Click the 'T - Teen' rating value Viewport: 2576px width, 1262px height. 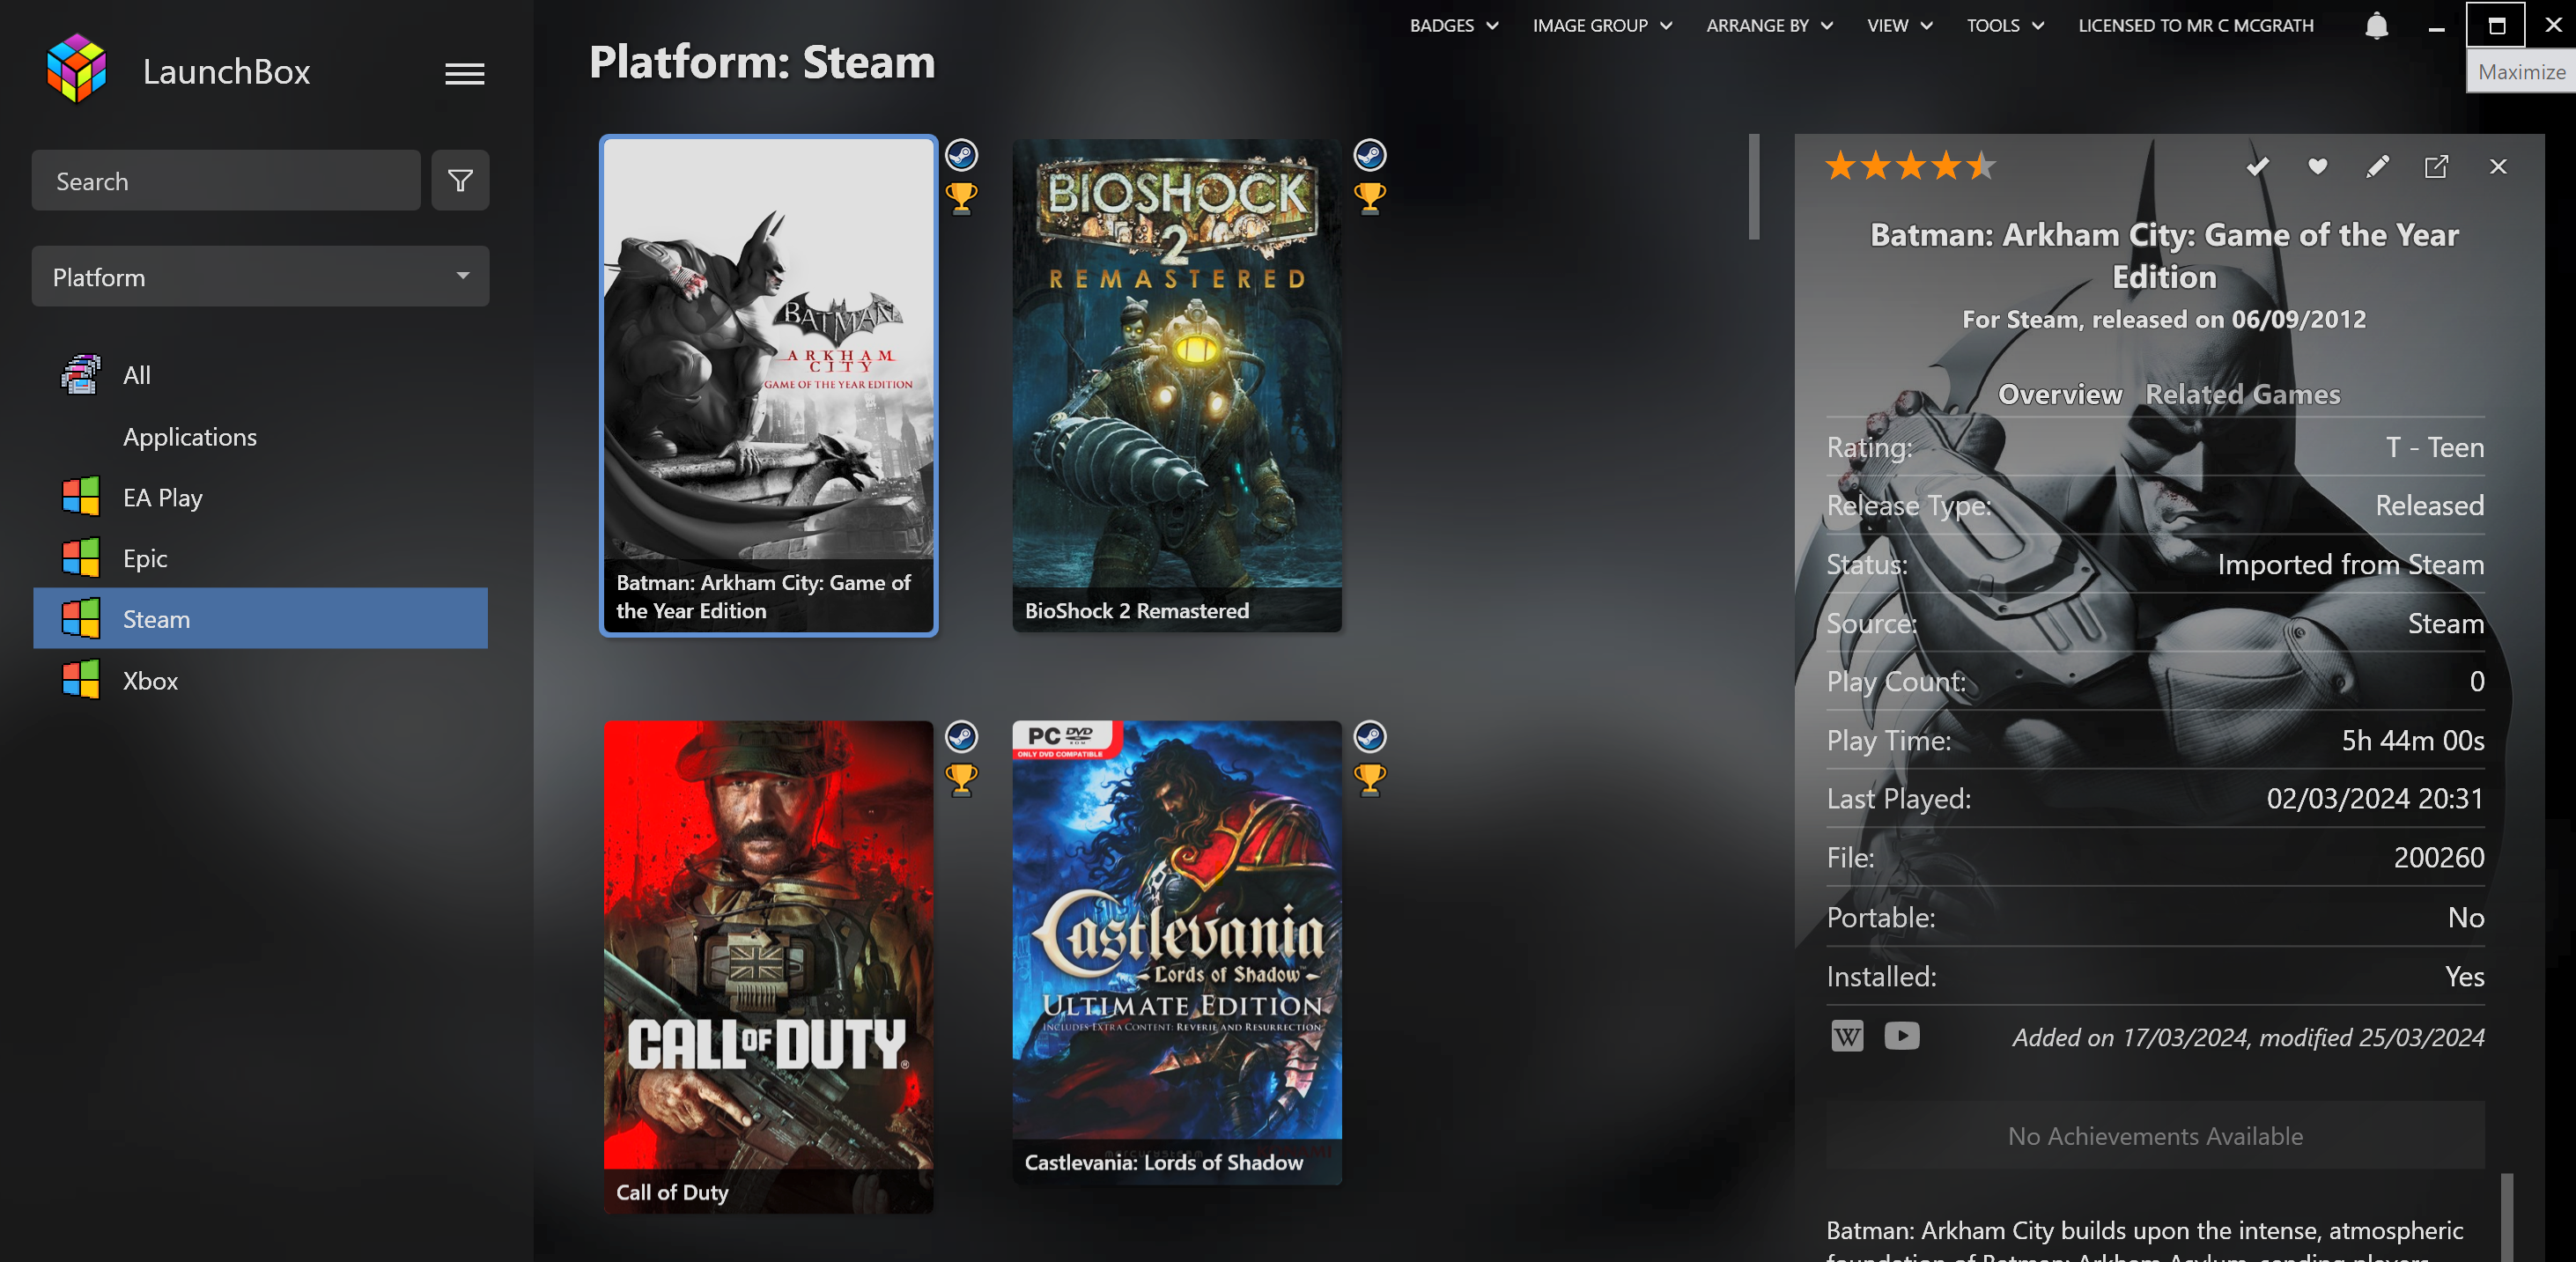point(2434,447)
